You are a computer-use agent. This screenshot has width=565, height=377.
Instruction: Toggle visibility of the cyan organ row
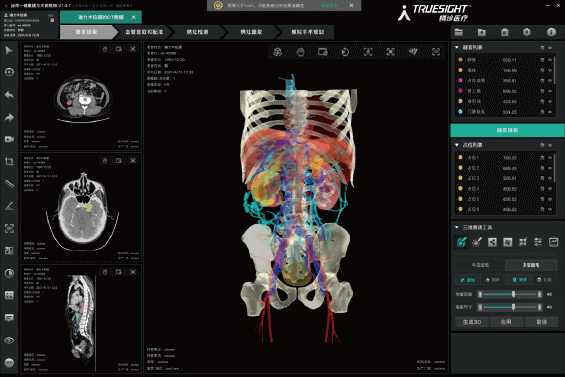click(550, 112)
